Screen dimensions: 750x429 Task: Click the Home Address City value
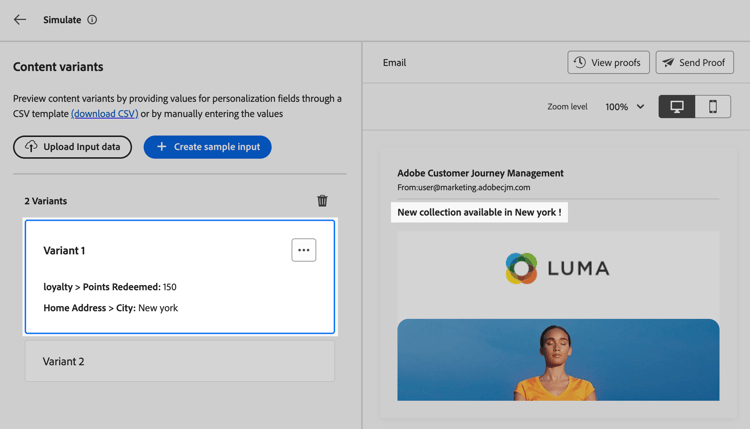point(158,308)
